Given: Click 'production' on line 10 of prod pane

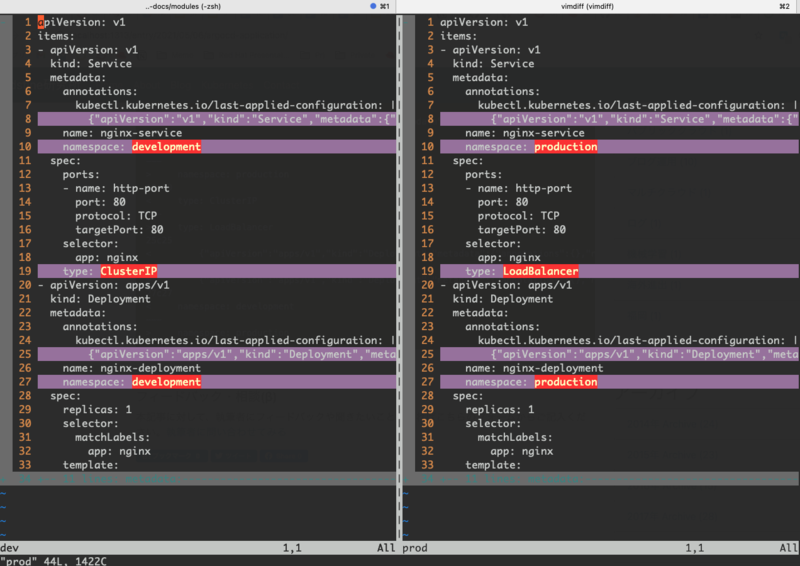Looking at the screenshot, I should click(565, 147).
